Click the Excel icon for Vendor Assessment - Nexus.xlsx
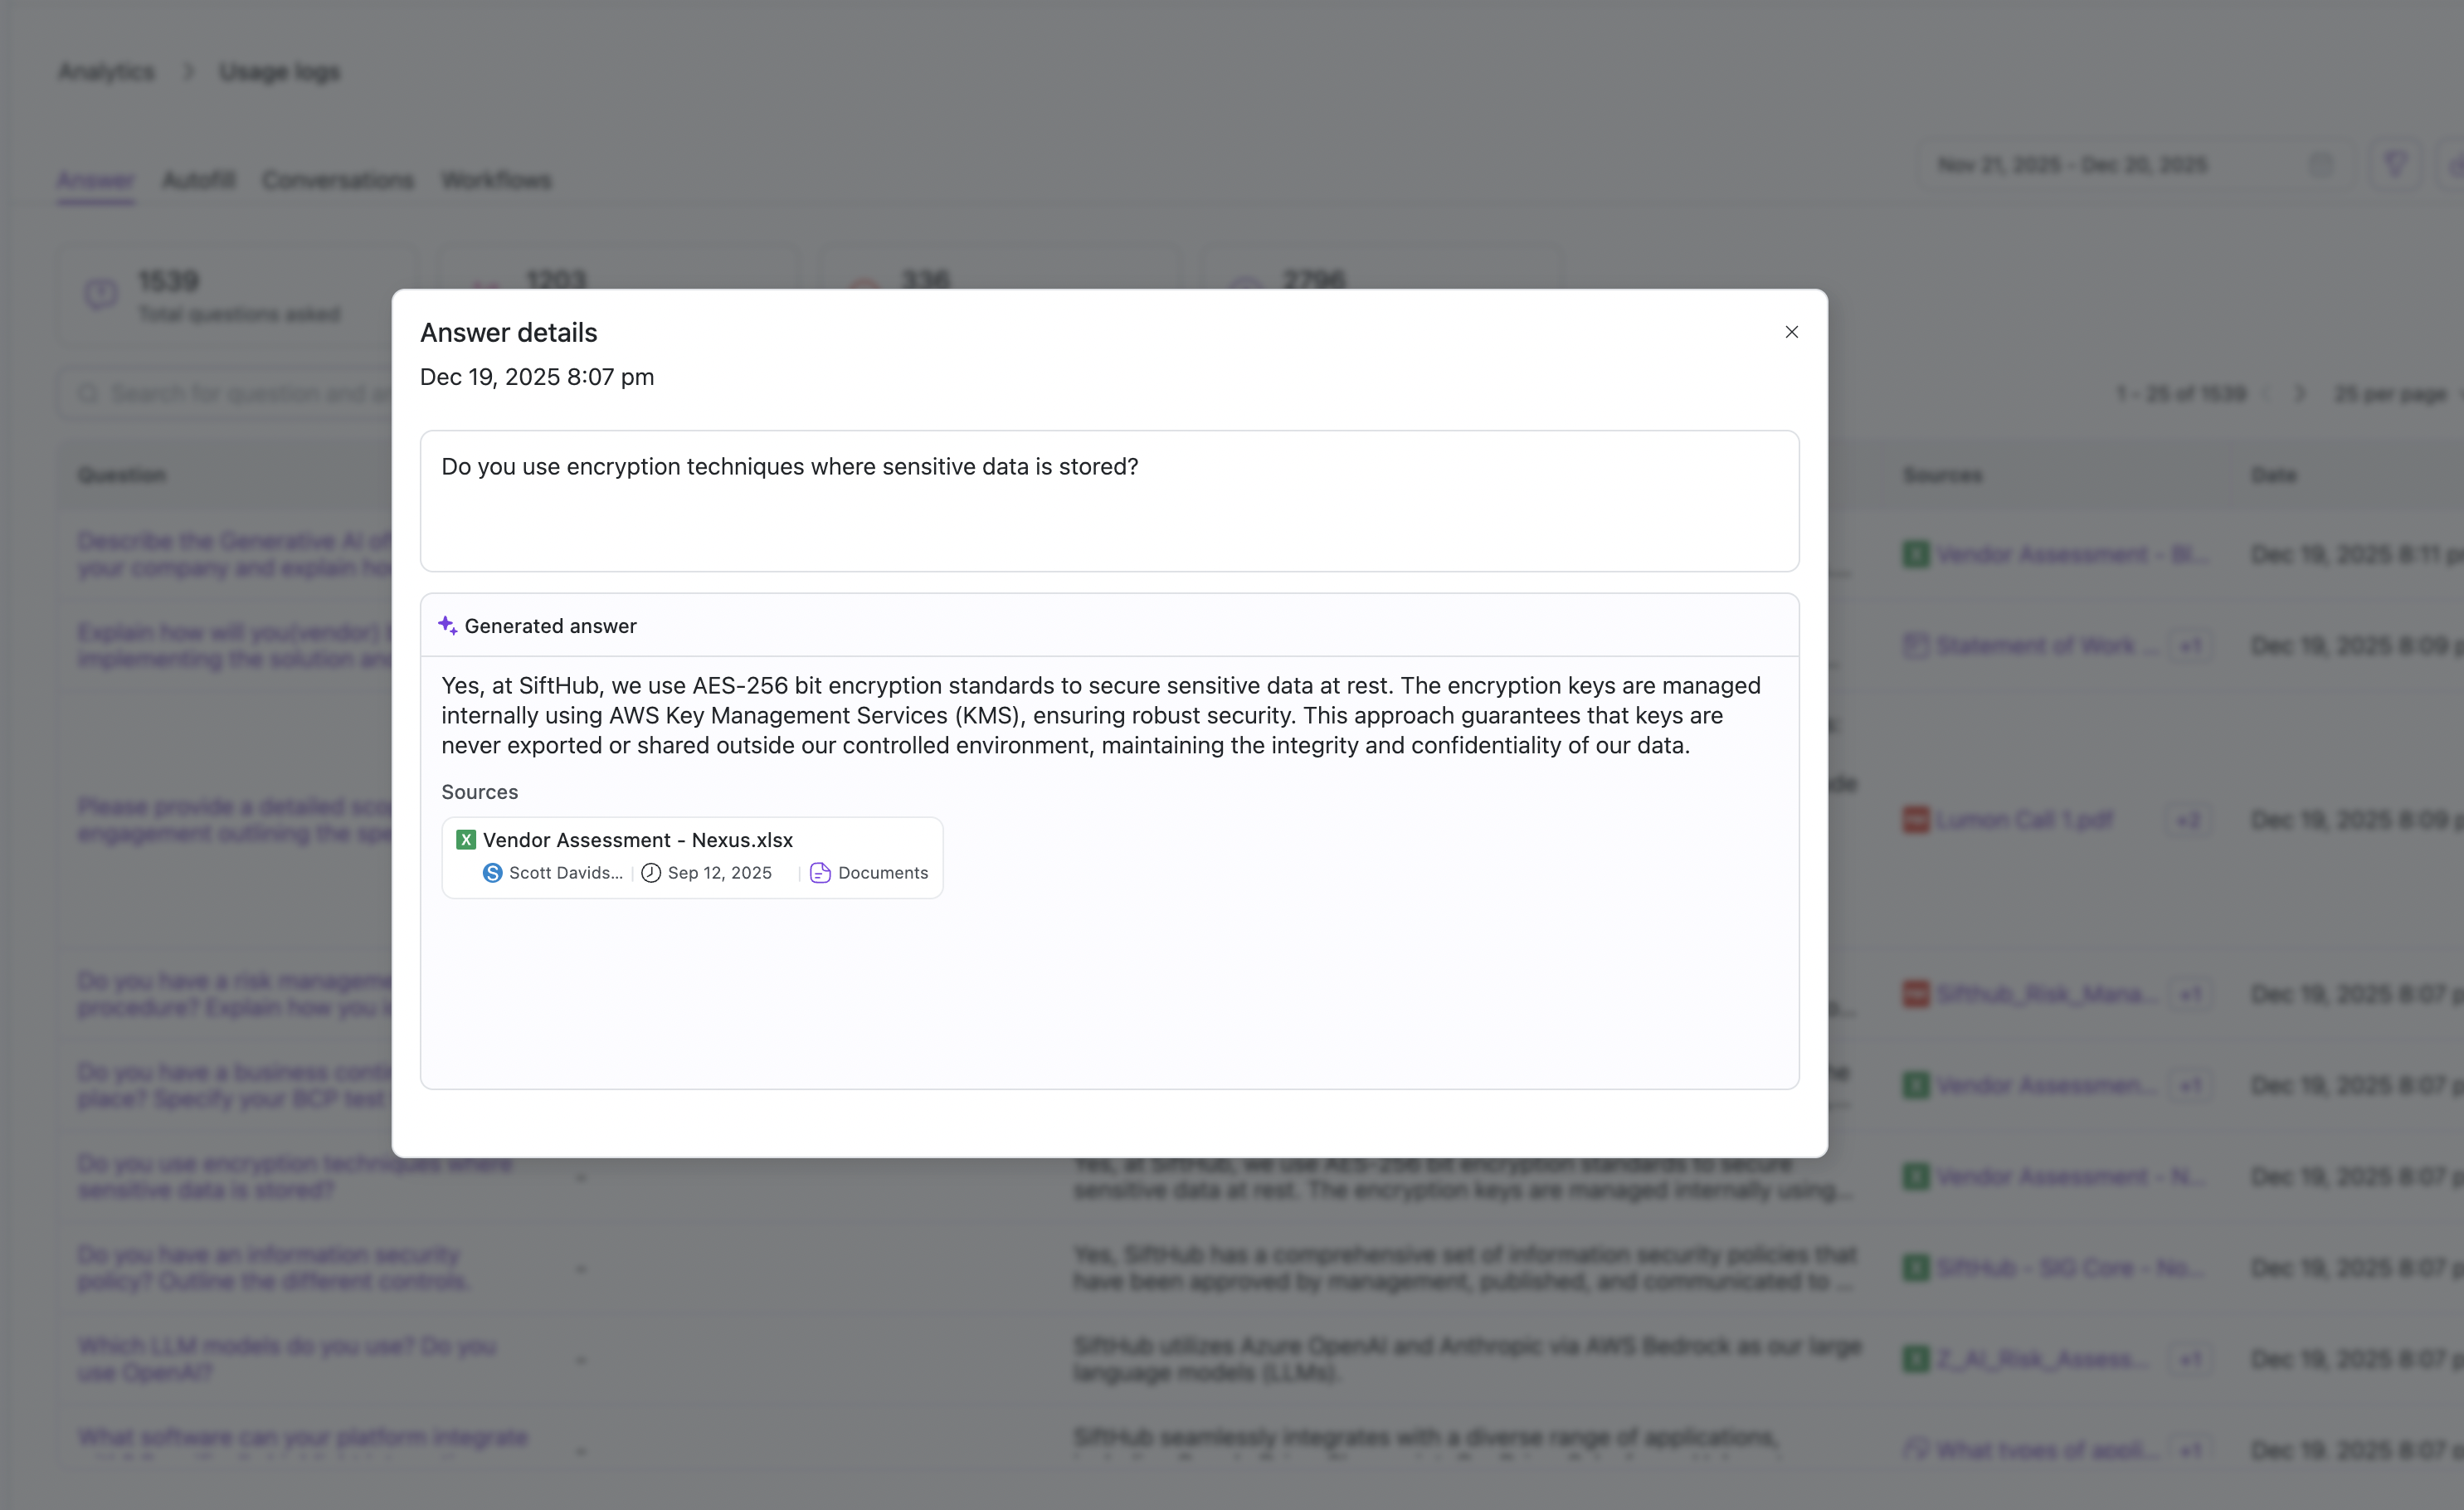 click(466, 840)
